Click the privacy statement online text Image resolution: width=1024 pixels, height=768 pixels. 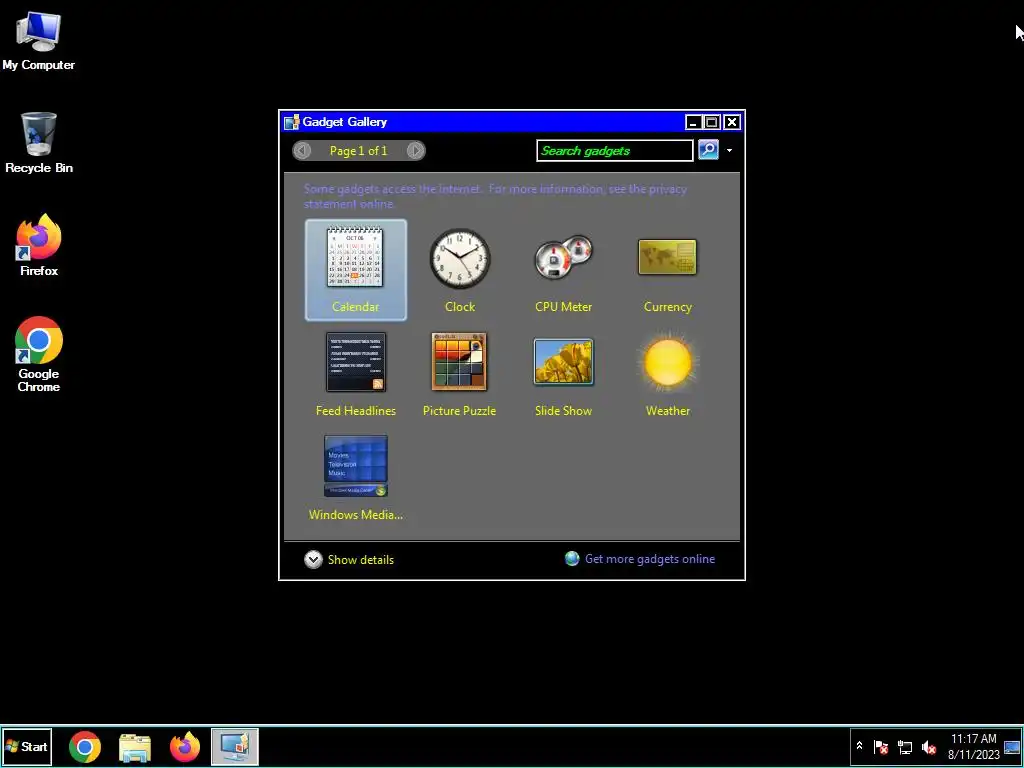click(495, 197)
